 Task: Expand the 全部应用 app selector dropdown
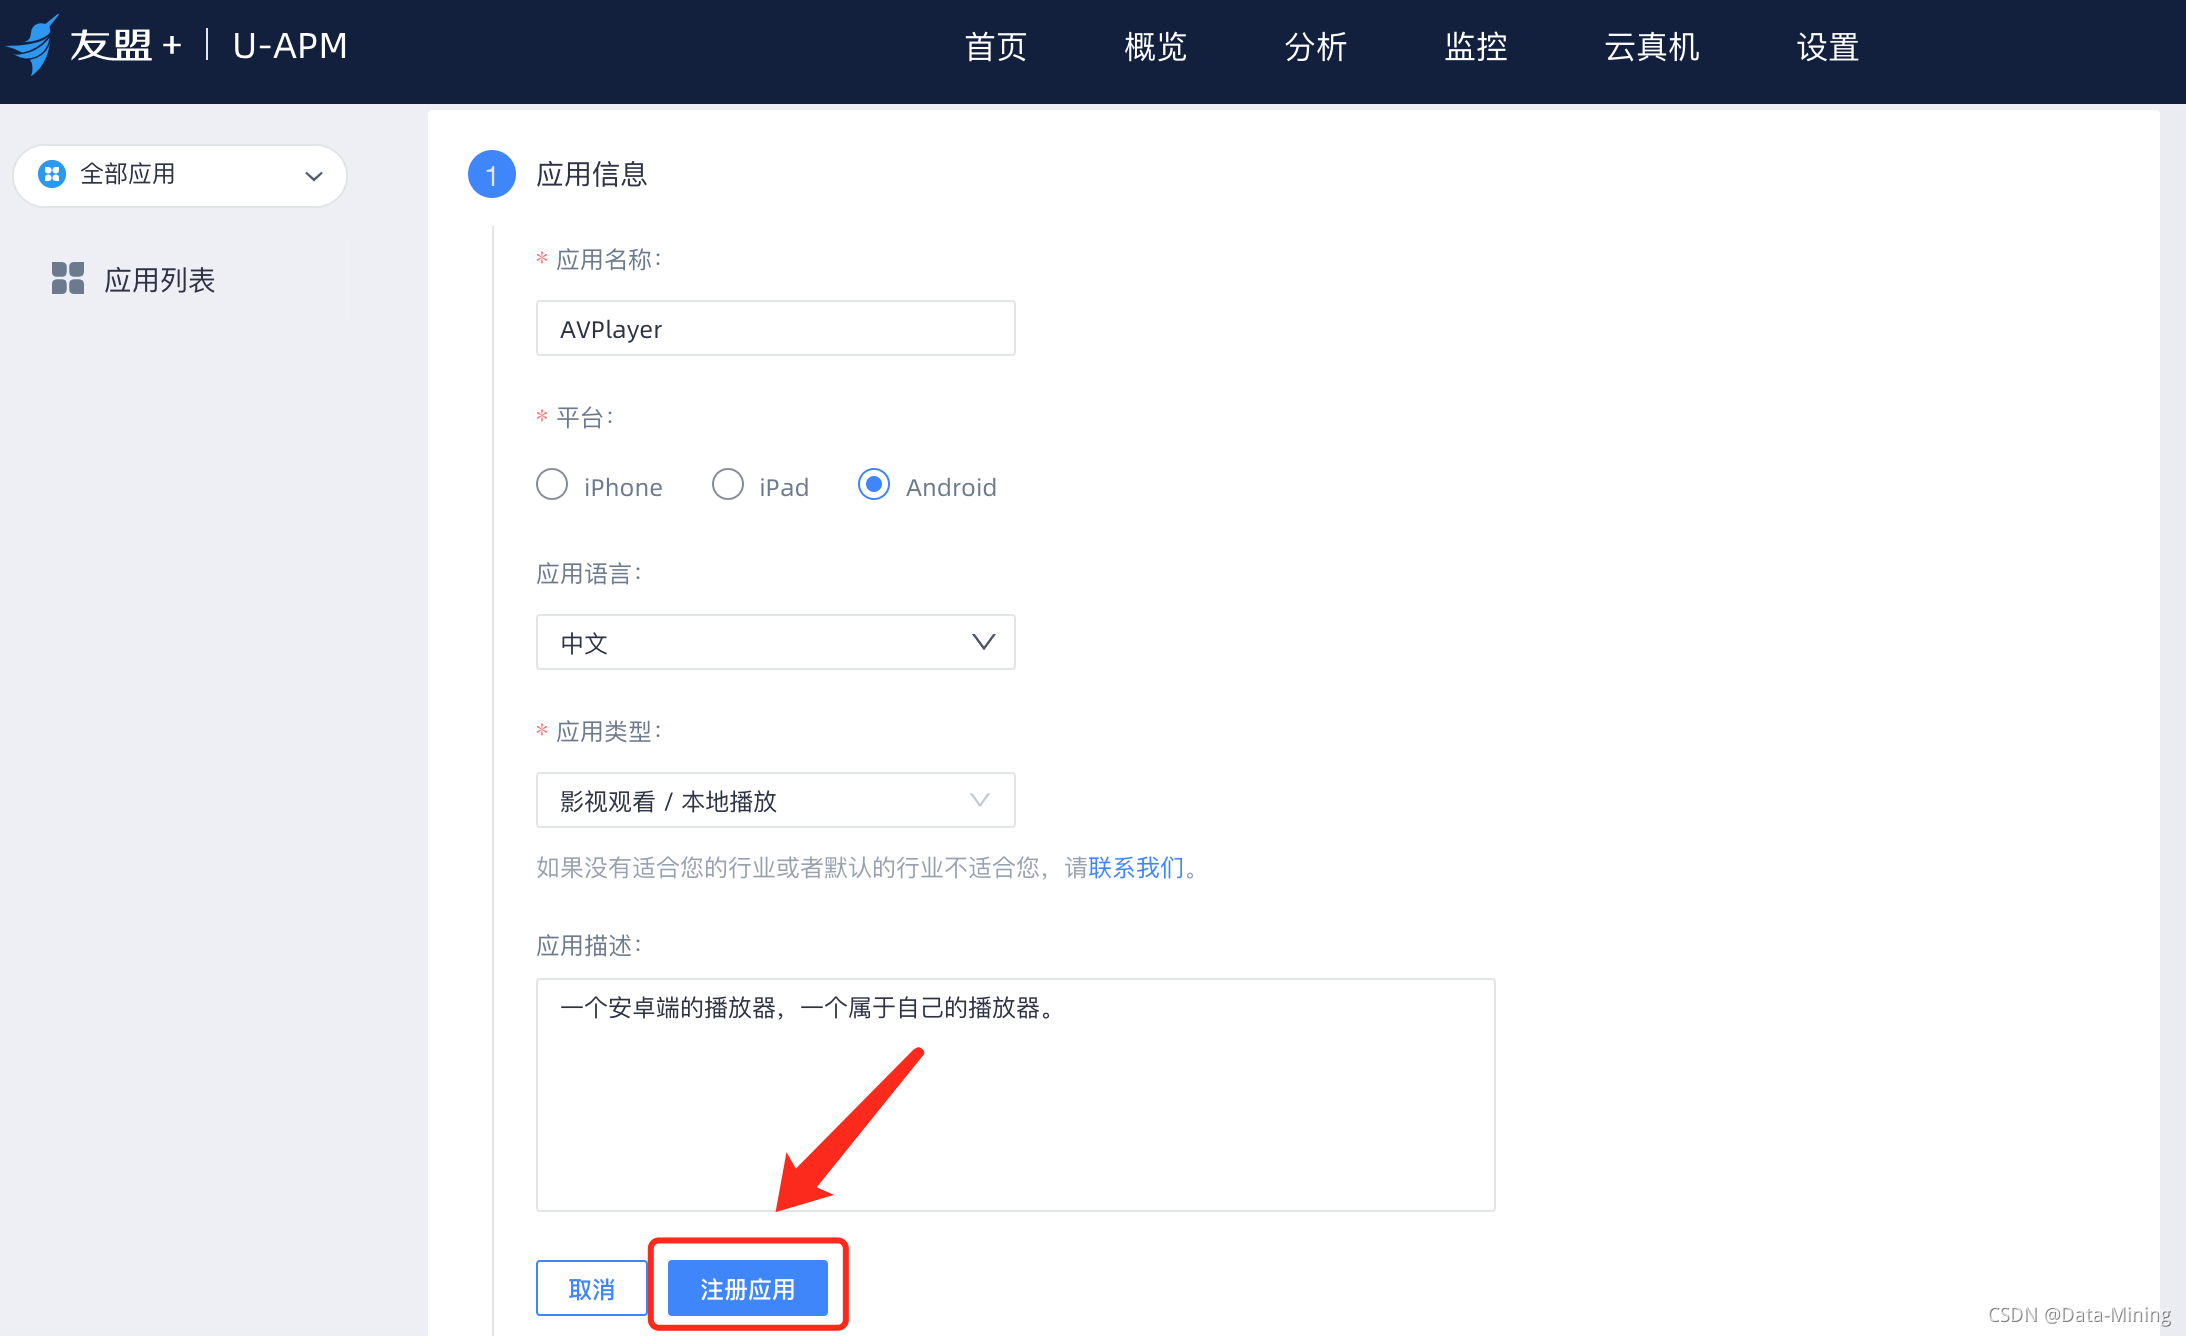[x=180, y=176]
